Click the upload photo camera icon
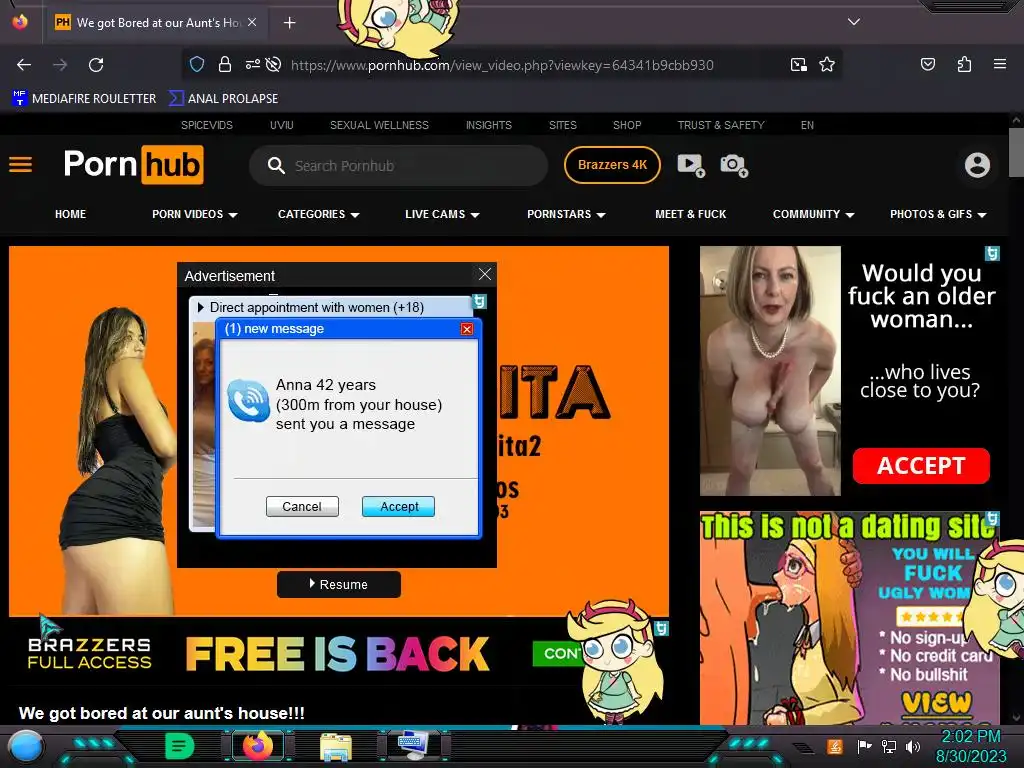Image resolution: width=1024 pixels, height=768 pixels. [x=733, y=165]
